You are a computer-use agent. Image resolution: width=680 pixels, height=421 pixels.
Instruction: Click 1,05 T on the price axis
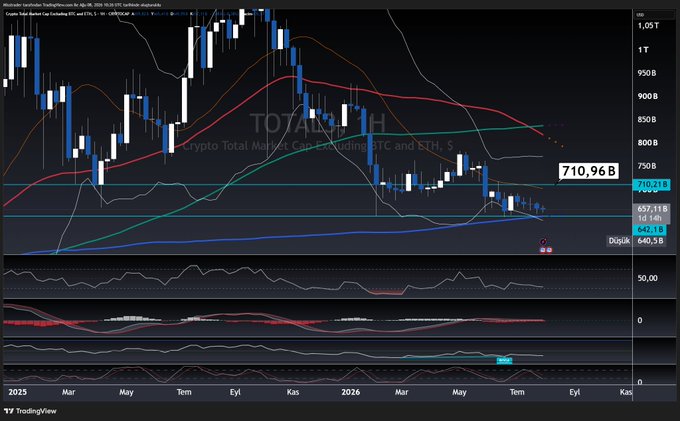[648, 26]
